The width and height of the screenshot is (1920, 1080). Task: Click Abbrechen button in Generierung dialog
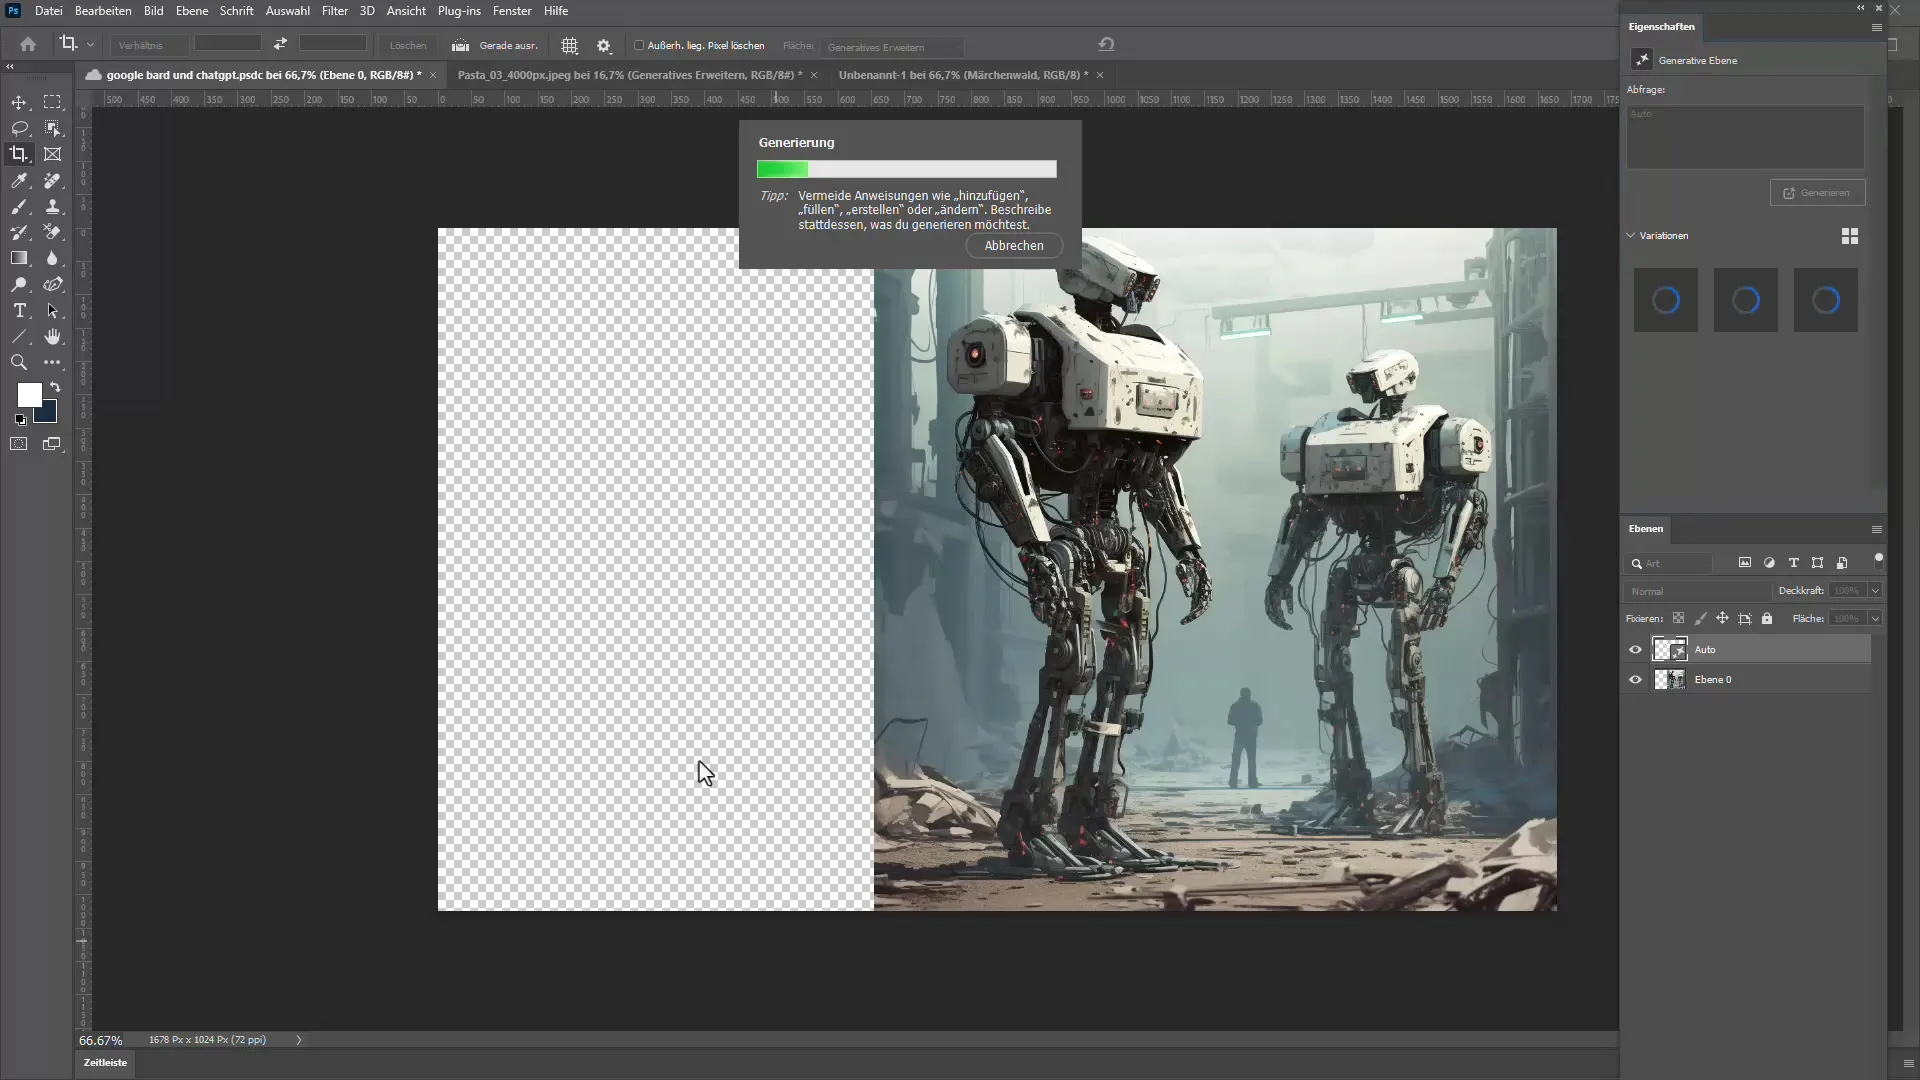[1013, 245]
